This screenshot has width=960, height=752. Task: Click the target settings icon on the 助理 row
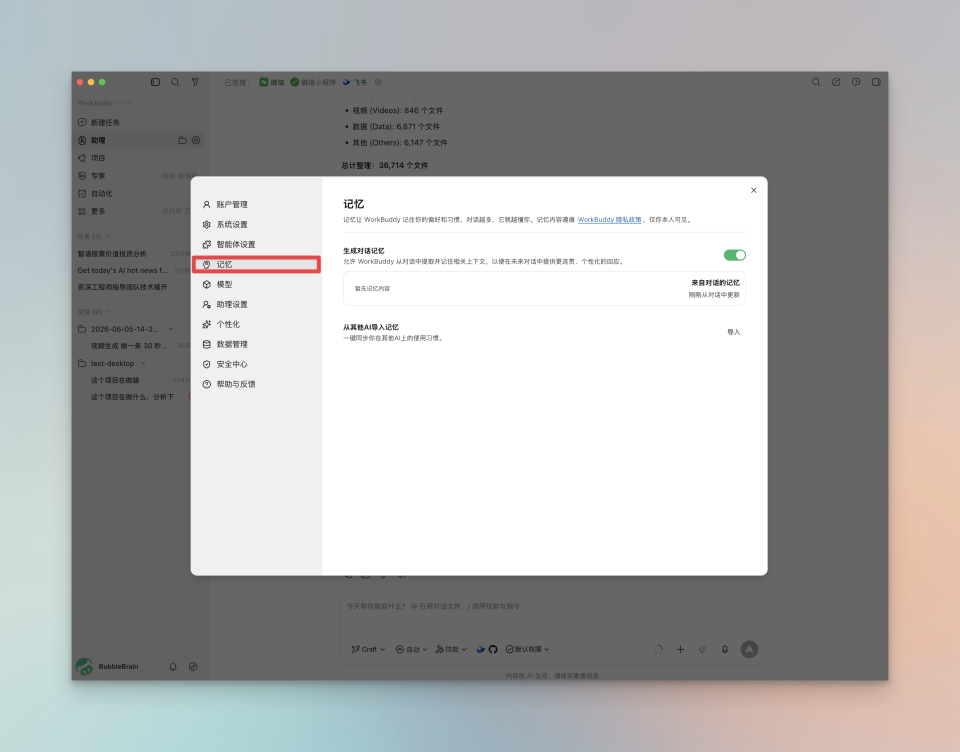click(x=196, y=140)
